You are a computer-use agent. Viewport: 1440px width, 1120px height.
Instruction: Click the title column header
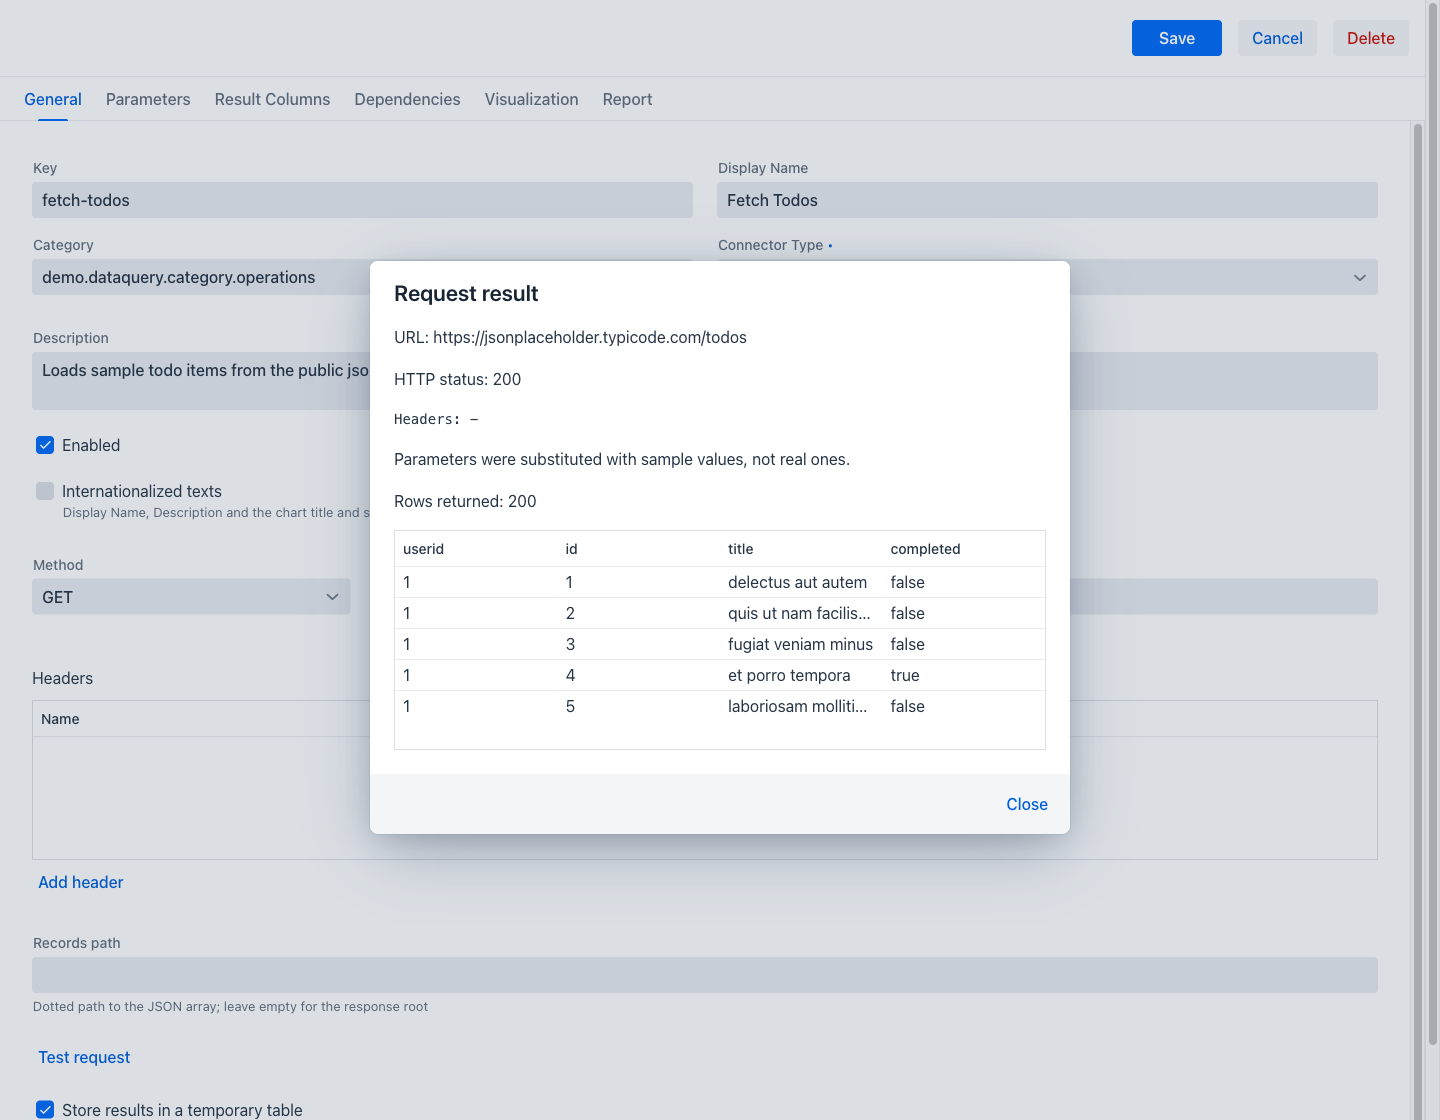(741, 549)
